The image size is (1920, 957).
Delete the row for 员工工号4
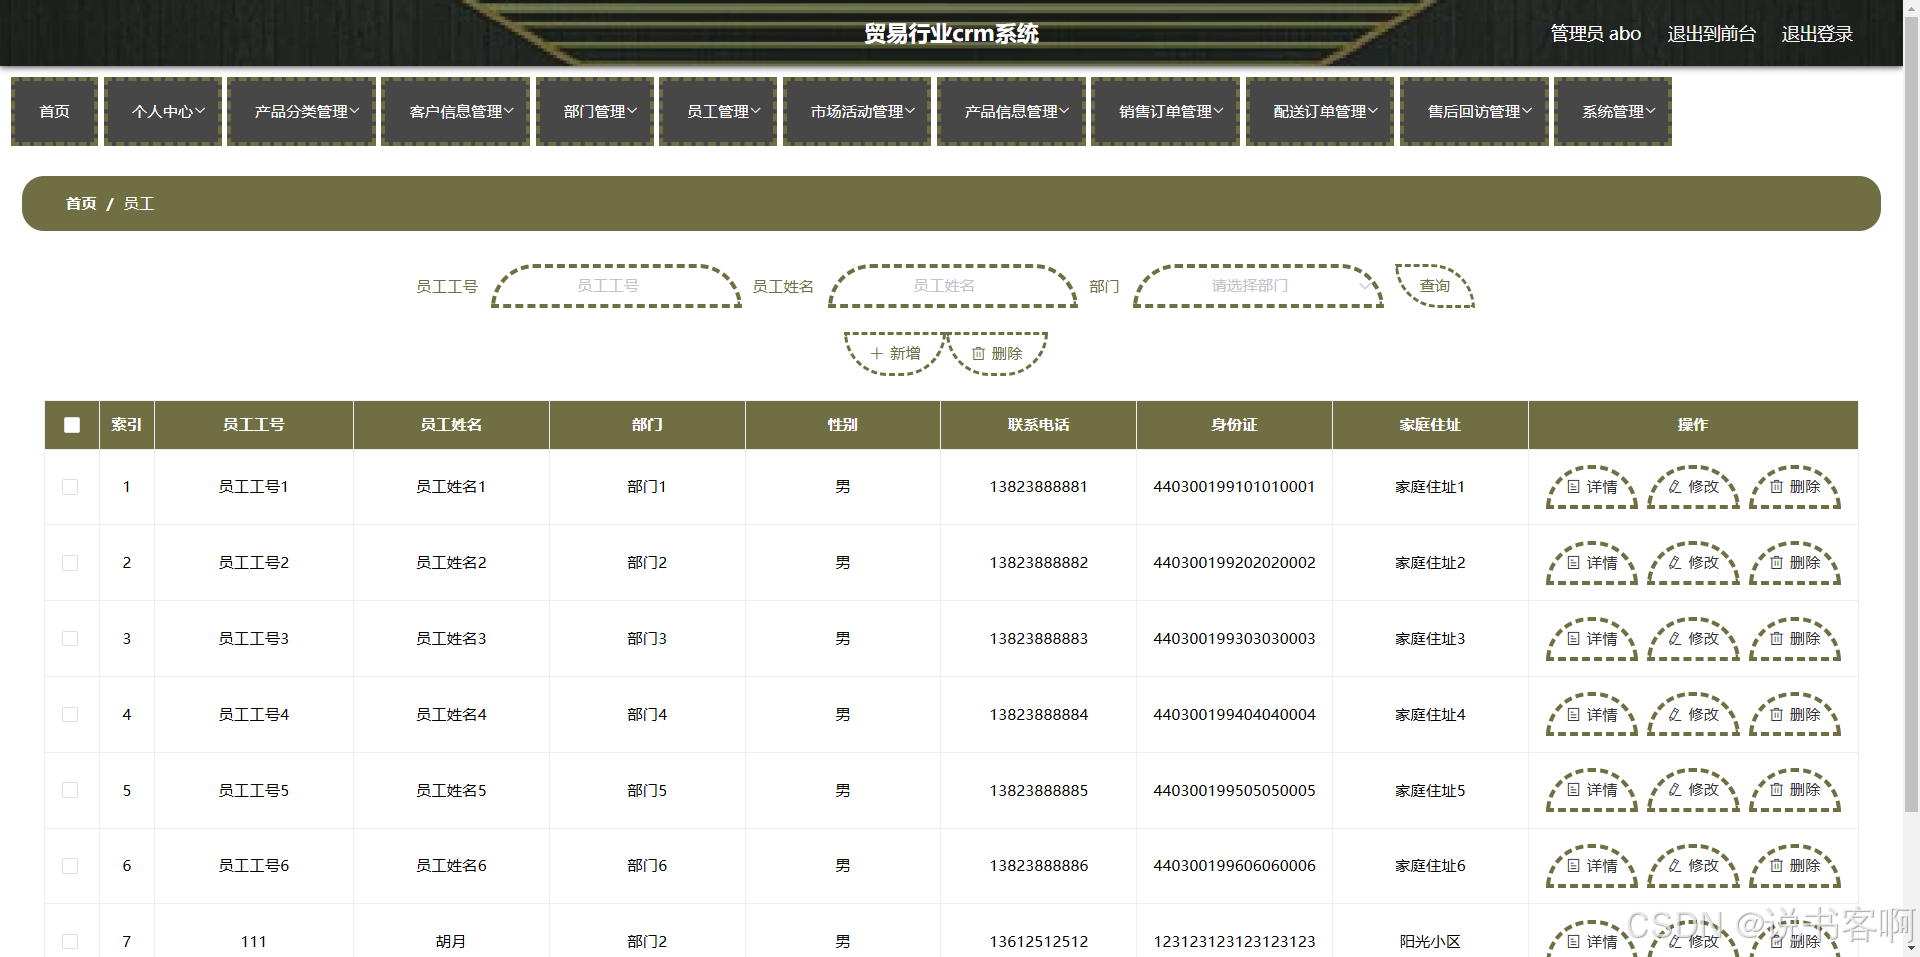click(1795, 715)
